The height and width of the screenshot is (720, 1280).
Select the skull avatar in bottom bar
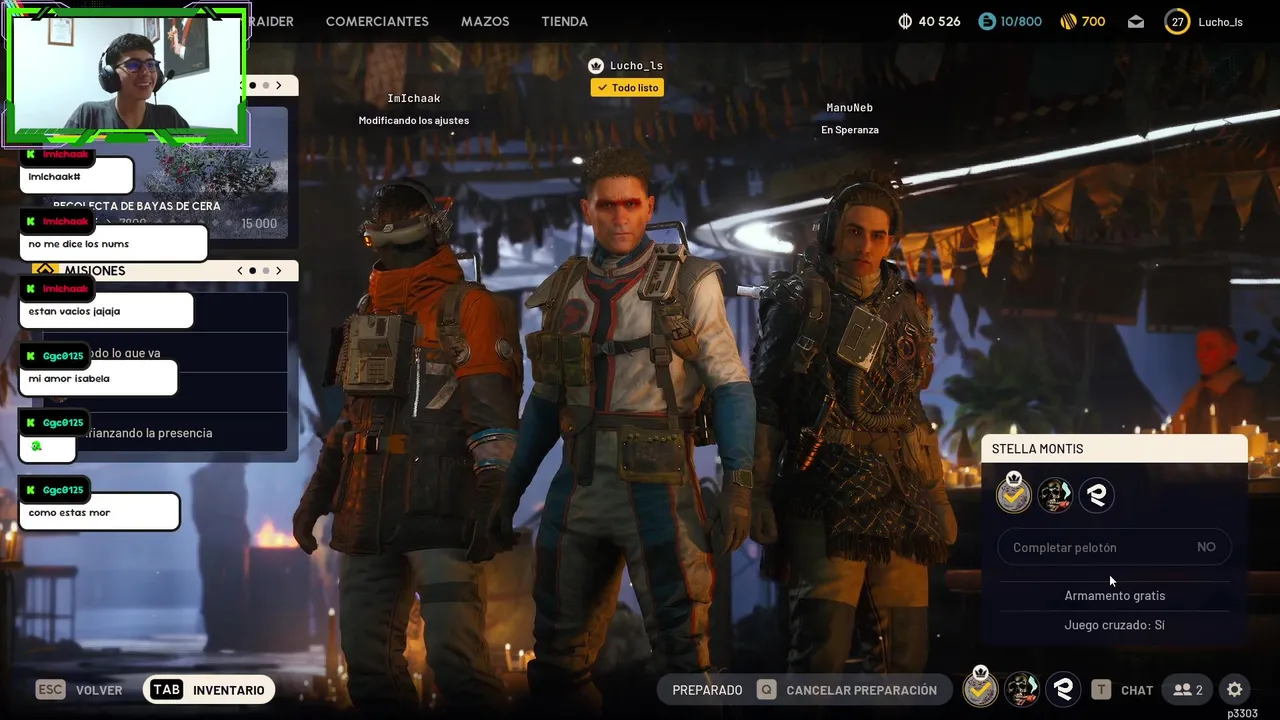[x=1021, y=690]
